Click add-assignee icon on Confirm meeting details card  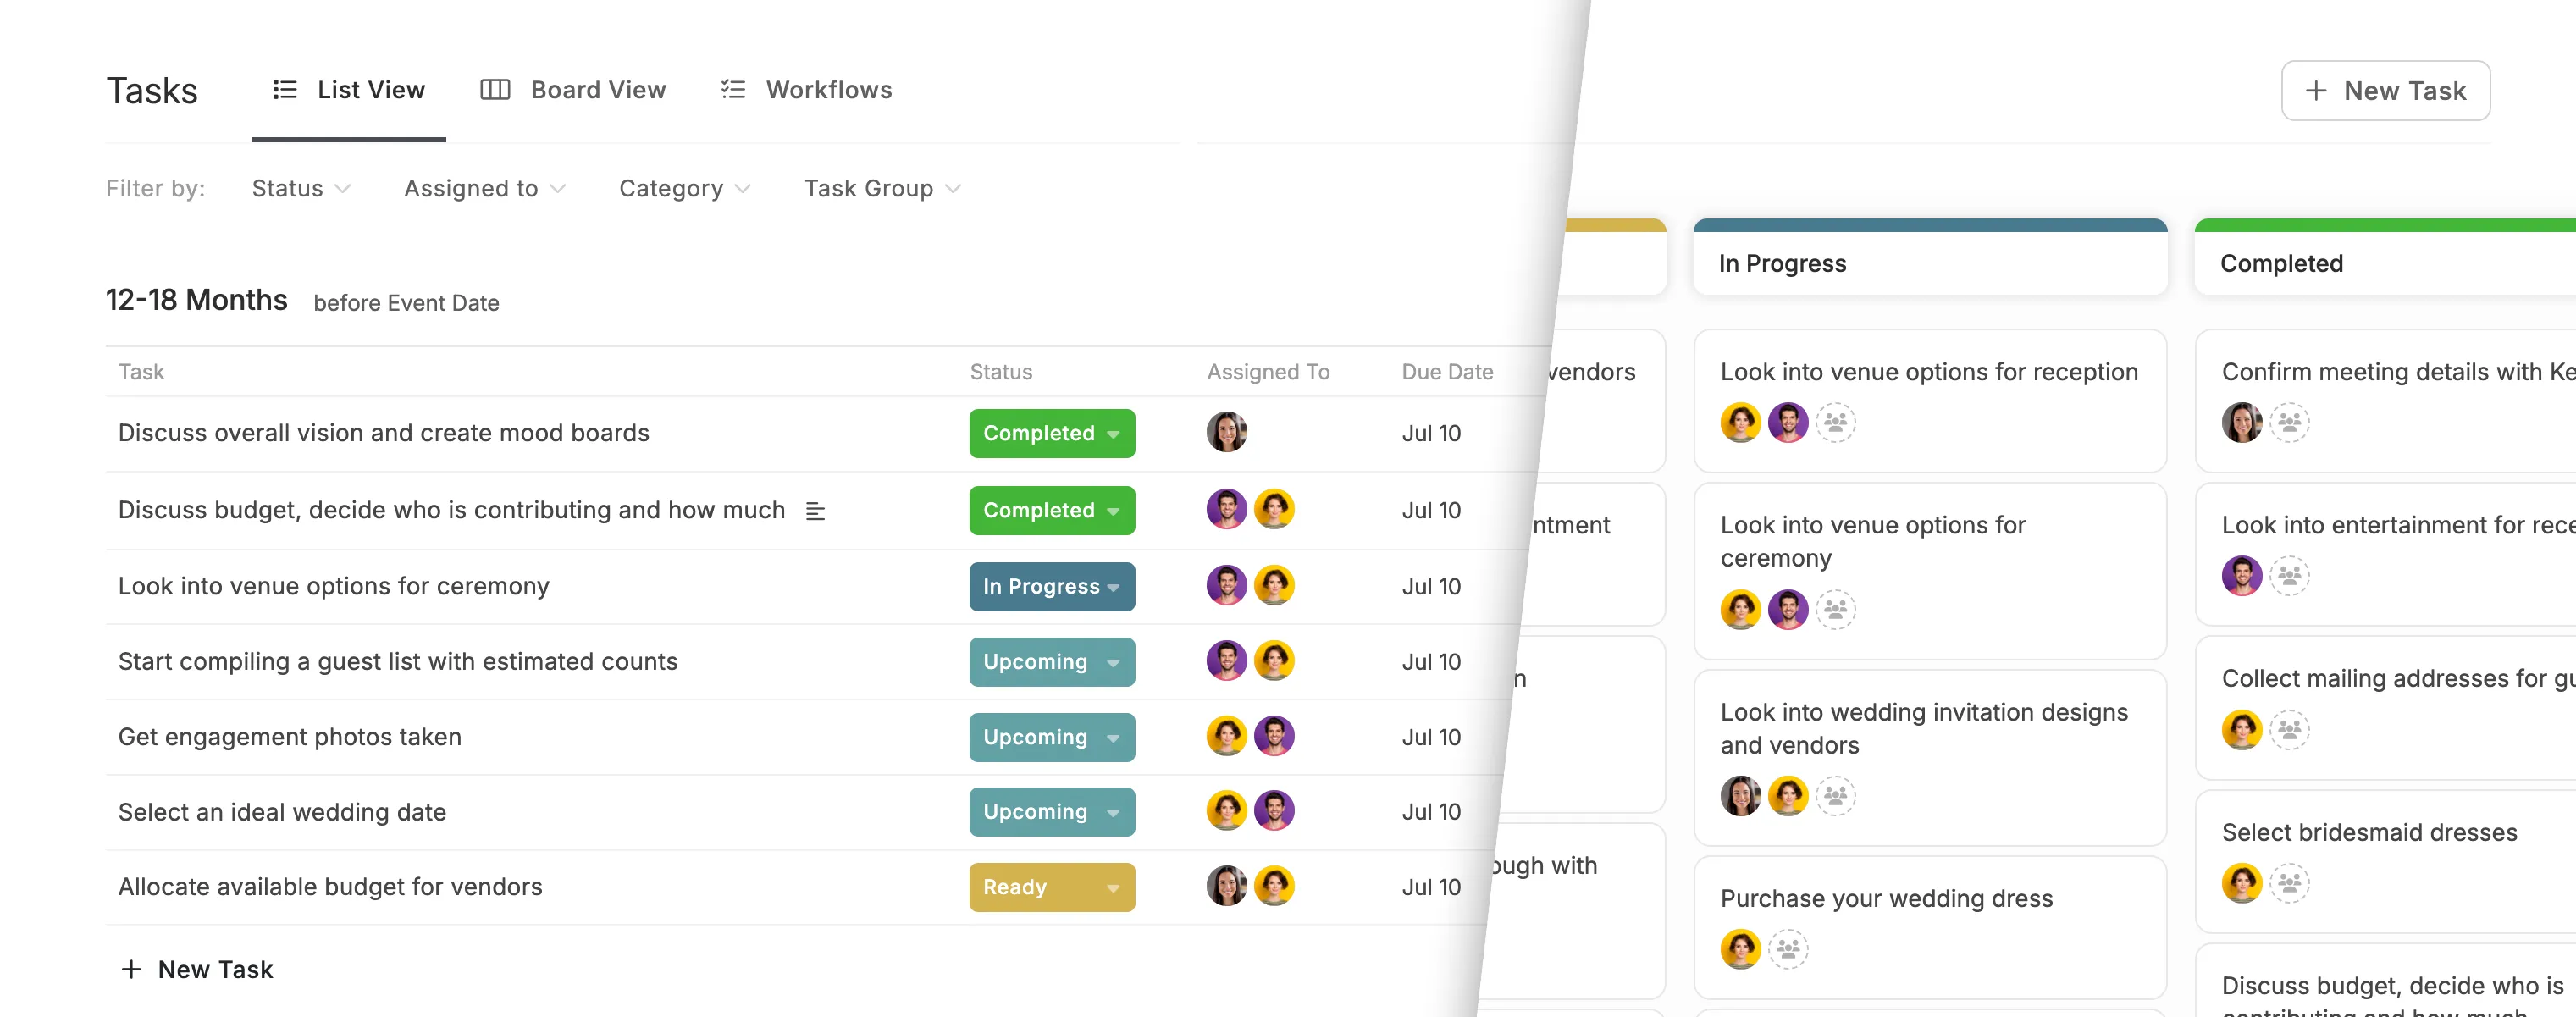coord(2289,422)
